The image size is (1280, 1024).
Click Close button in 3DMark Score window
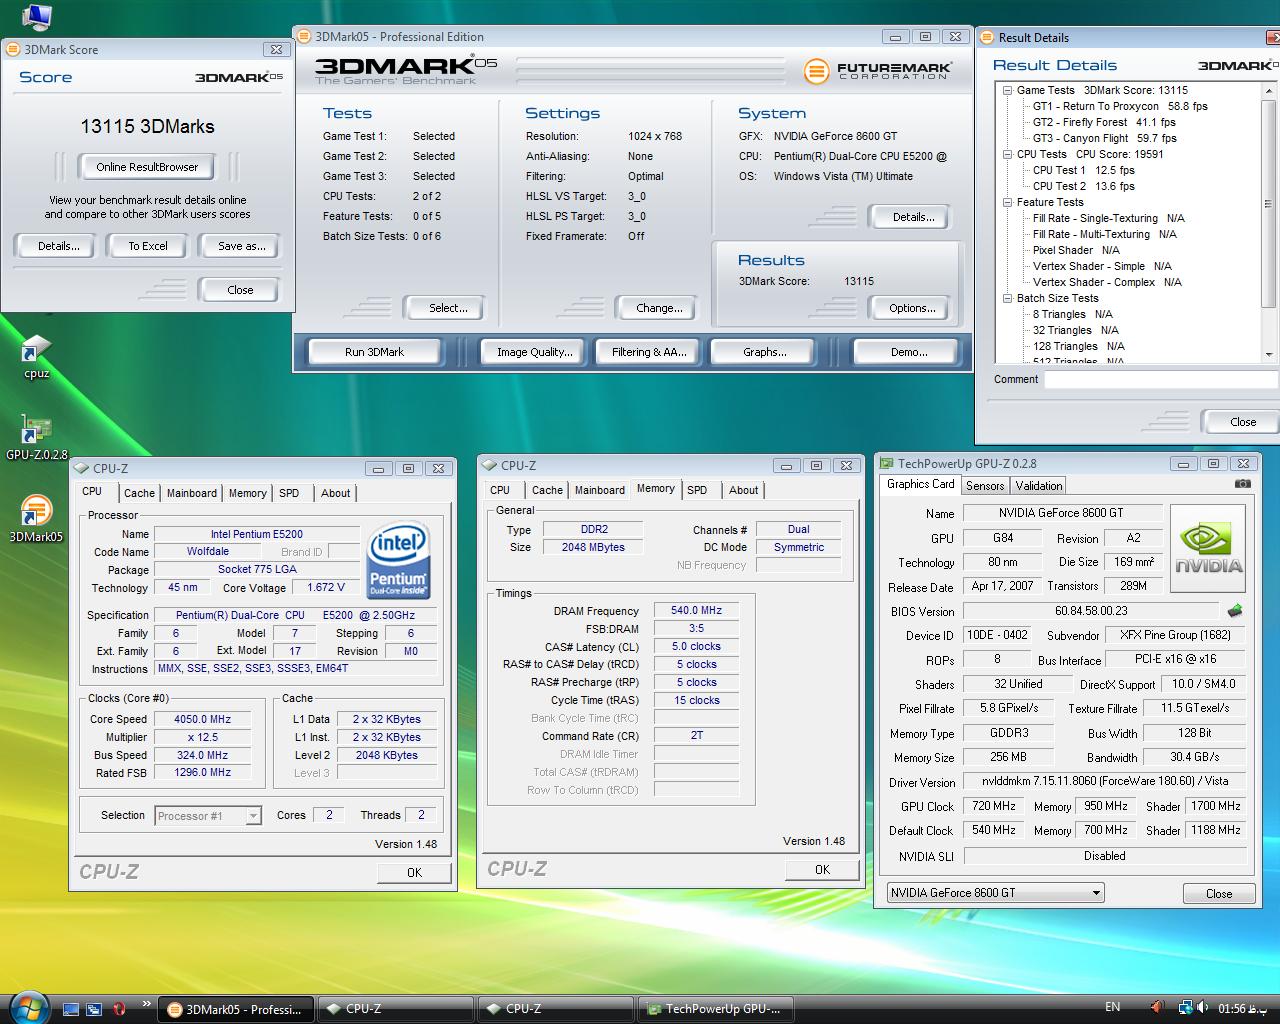pyautogui.click(x=240, y=290)
